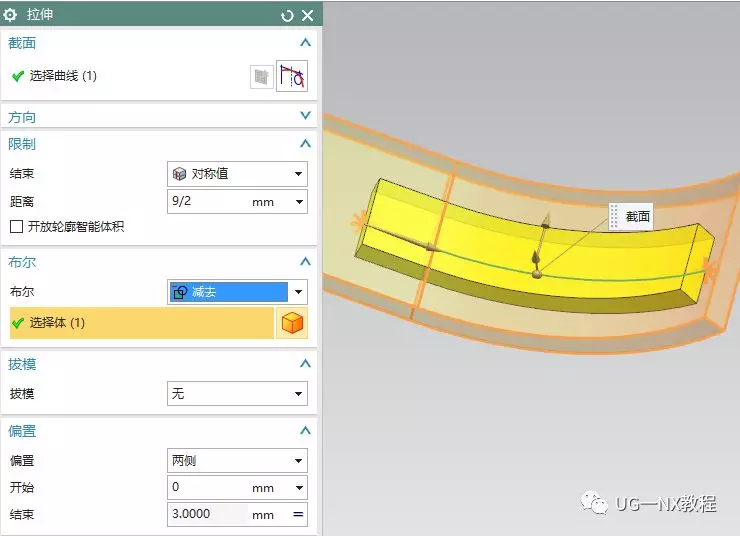
Task: Open the 减去 boolean dropdown
Action: 237,292
